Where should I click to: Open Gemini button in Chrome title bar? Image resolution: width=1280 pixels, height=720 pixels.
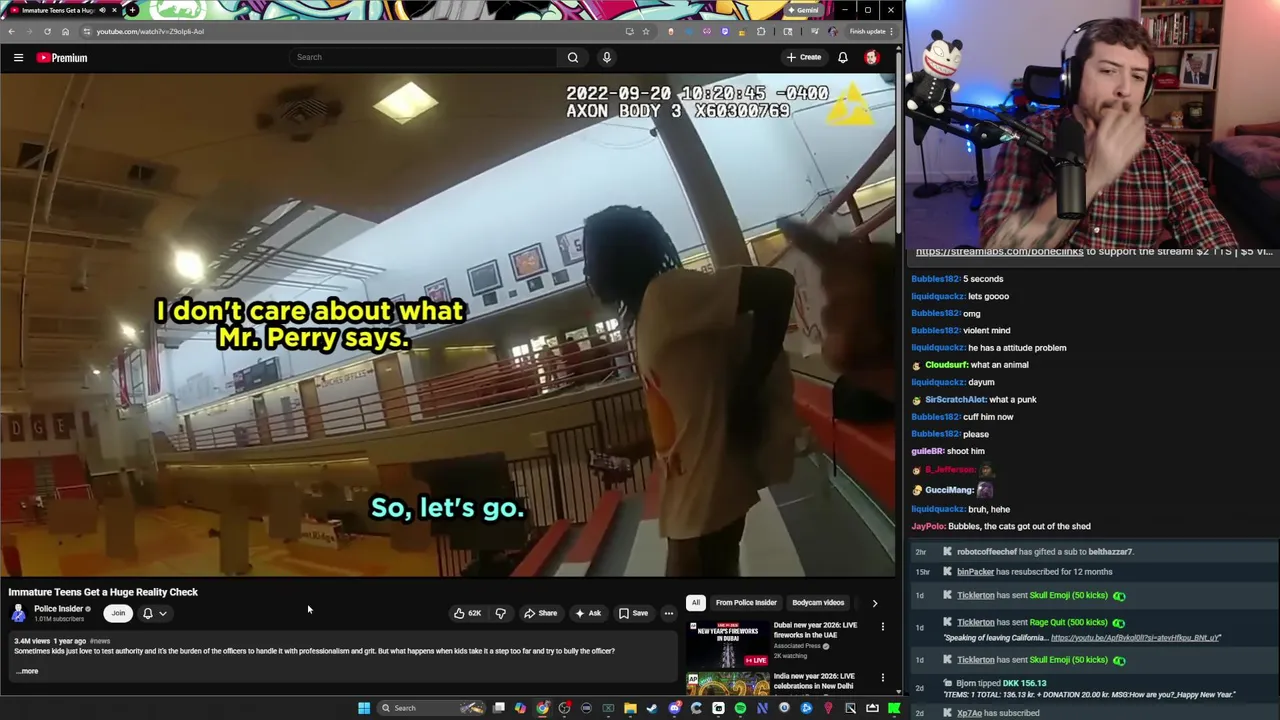803,10
